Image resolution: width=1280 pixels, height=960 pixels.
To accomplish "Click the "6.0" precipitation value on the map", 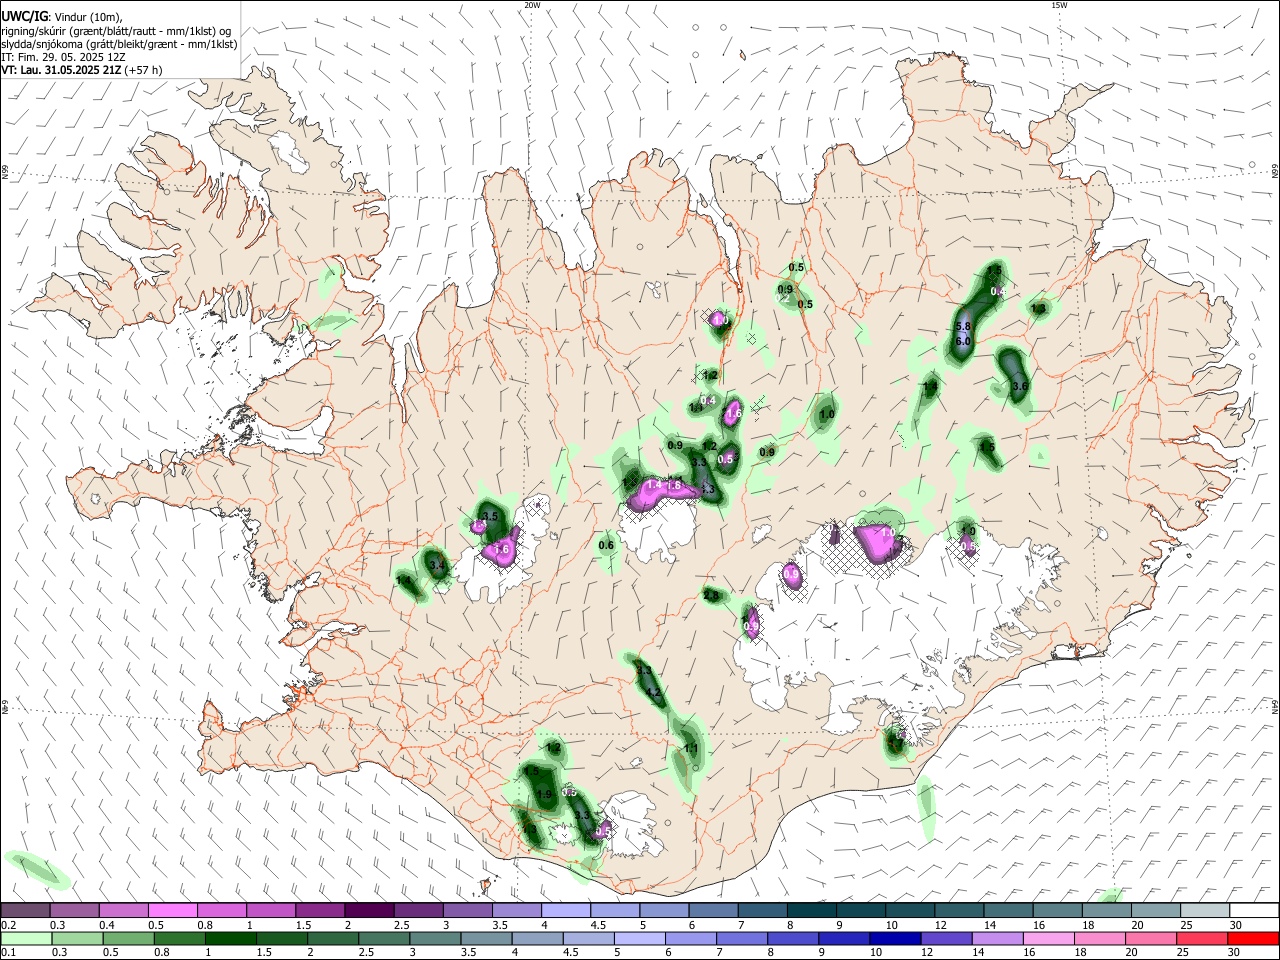I will click(964, 341).
